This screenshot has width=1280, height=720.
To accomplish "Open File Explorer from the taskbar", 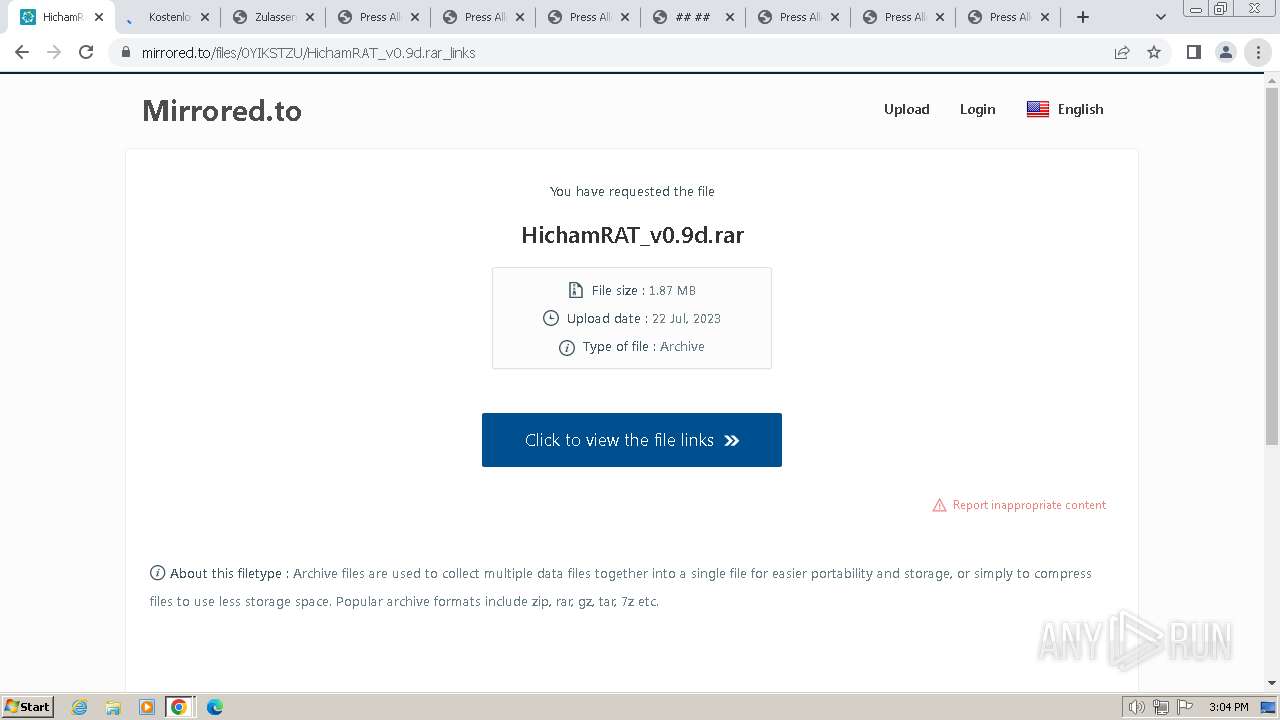I will 113,707.
